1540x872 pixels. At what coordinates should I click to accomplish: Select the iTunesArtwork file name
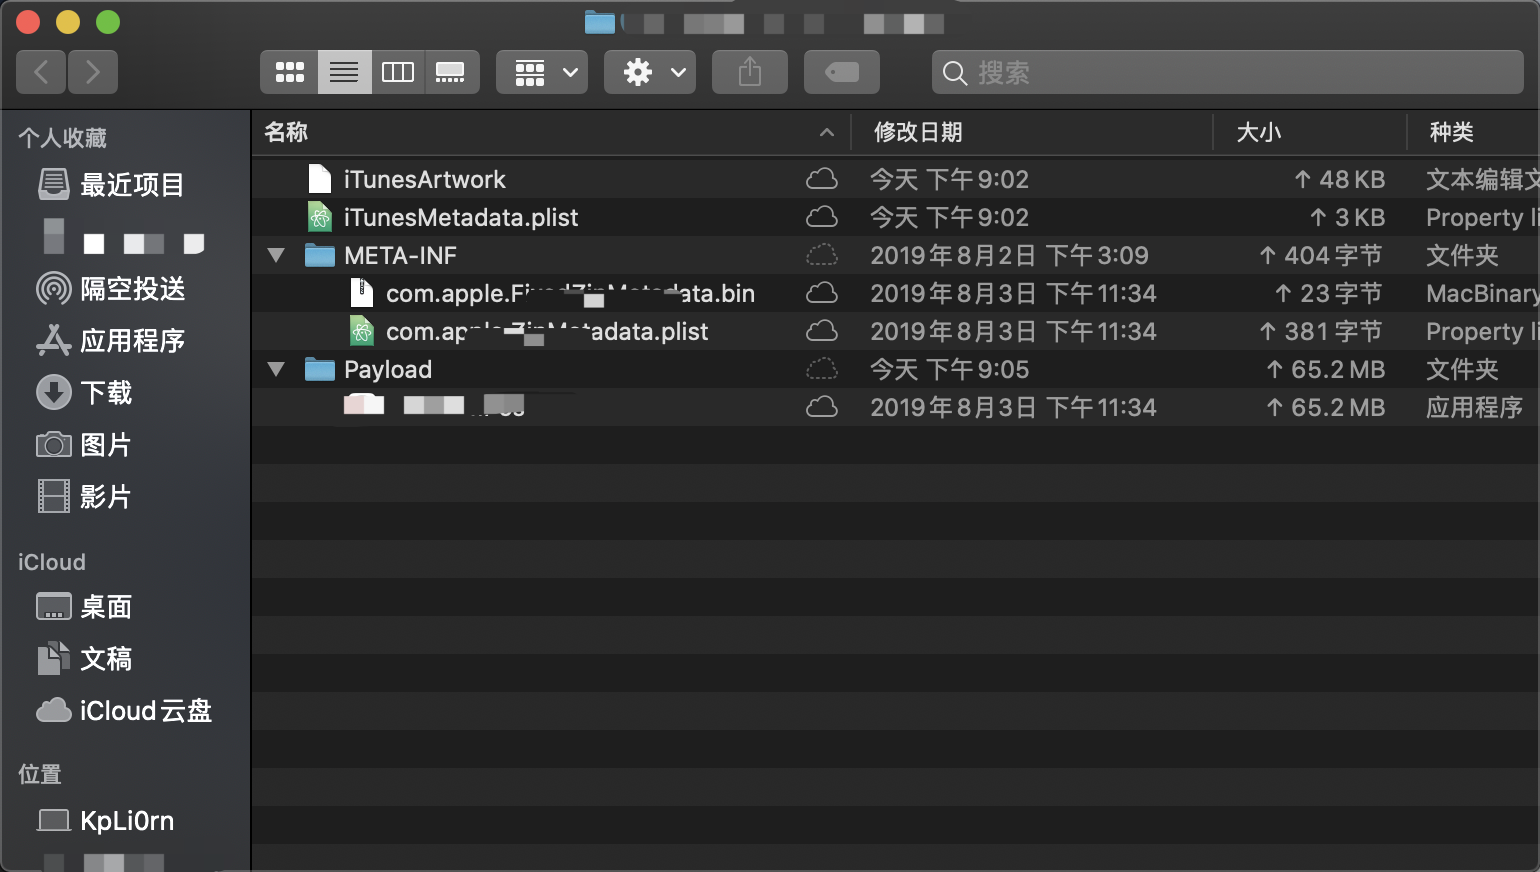[425, 179]
